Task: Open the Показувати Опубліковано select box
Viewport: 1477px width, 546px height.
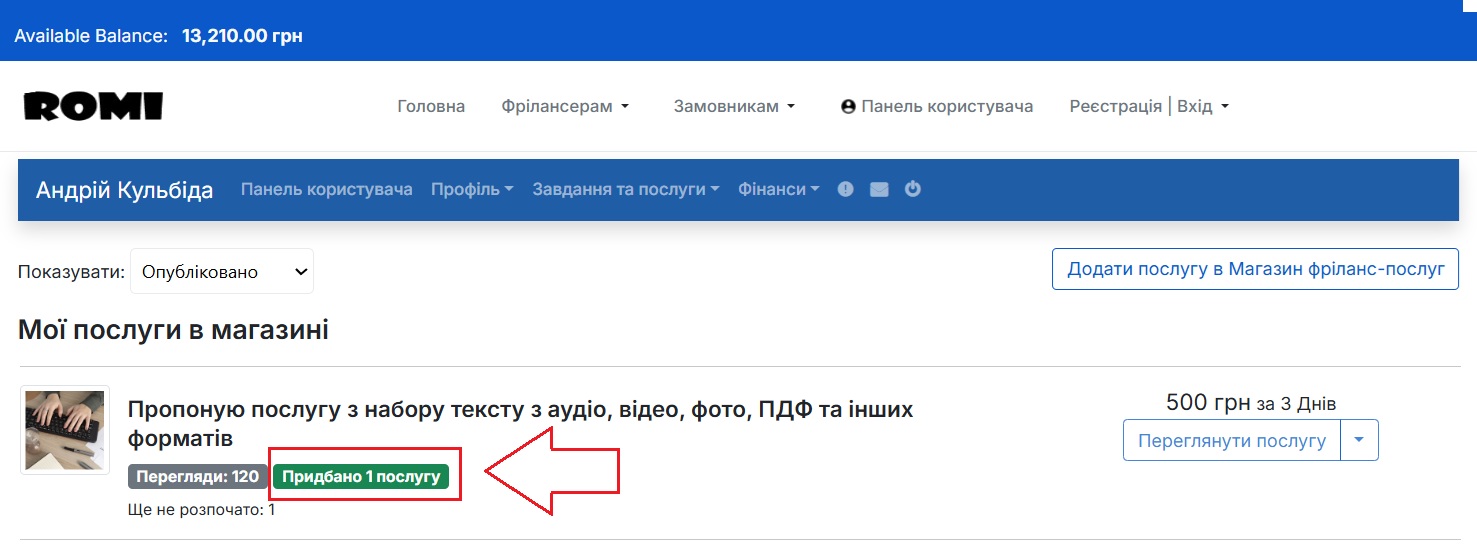Action: click(222, 271)
